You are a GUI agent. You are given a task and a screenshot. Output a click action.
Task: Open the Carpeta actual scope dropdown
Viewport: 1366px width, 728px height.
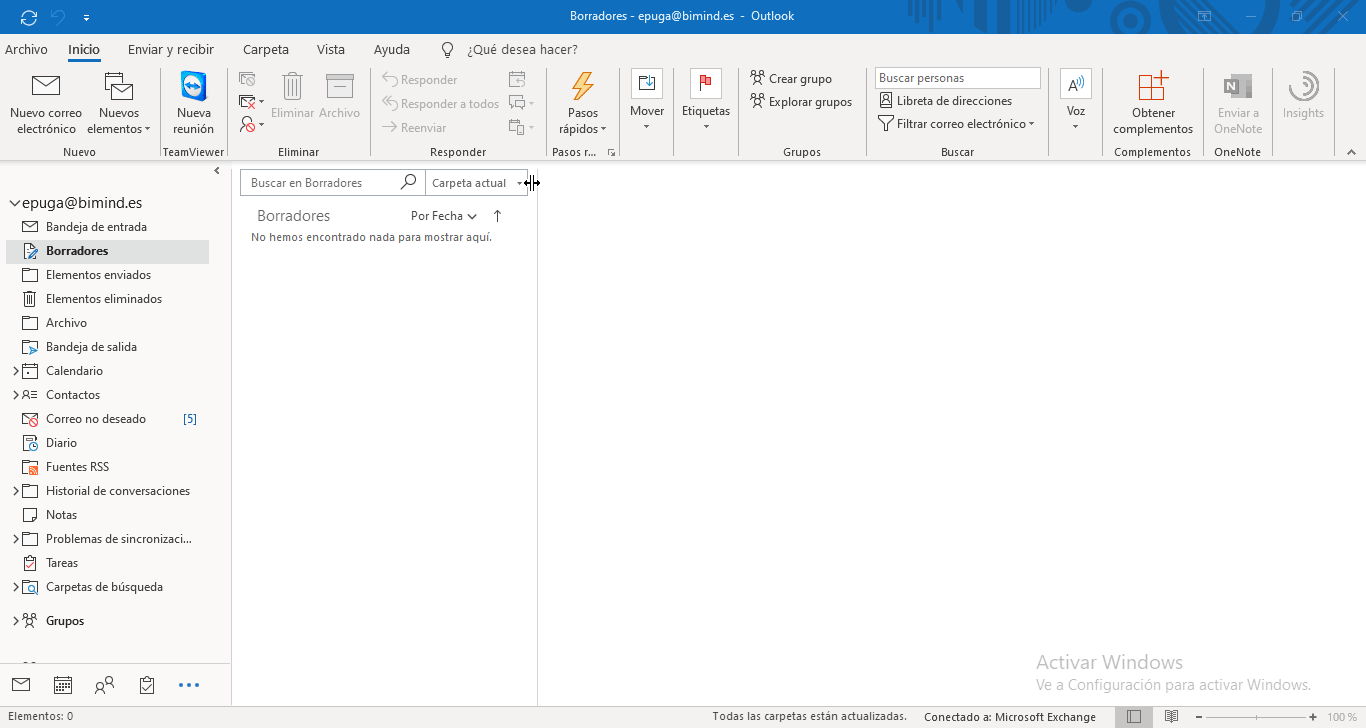coord(477,183)
